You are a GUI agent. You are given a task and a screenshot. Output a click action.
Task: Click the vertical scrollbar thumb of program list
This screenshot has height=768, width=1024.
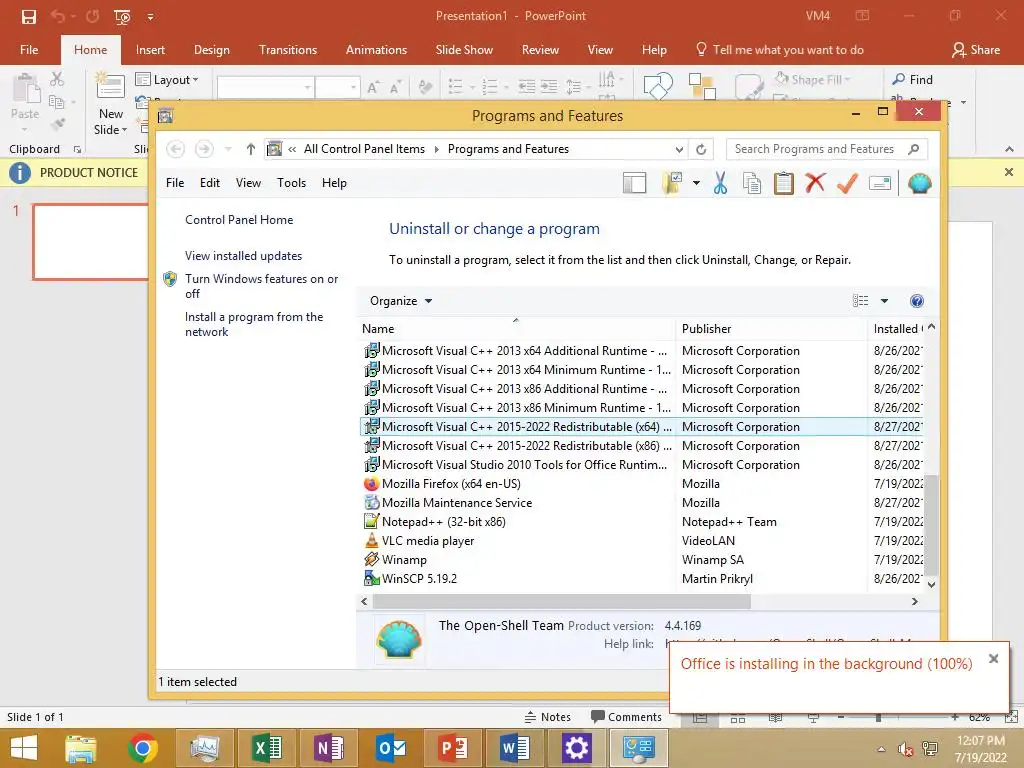click(931, 526)
